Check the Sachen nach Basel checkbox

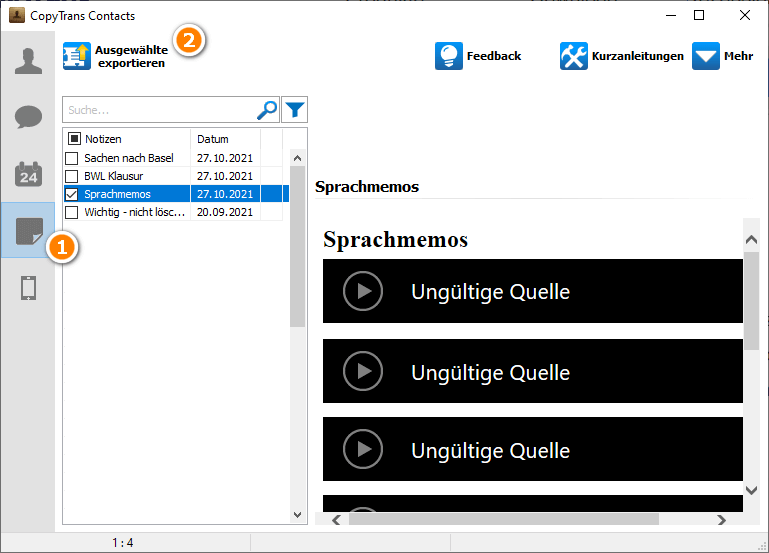(72, 158)
